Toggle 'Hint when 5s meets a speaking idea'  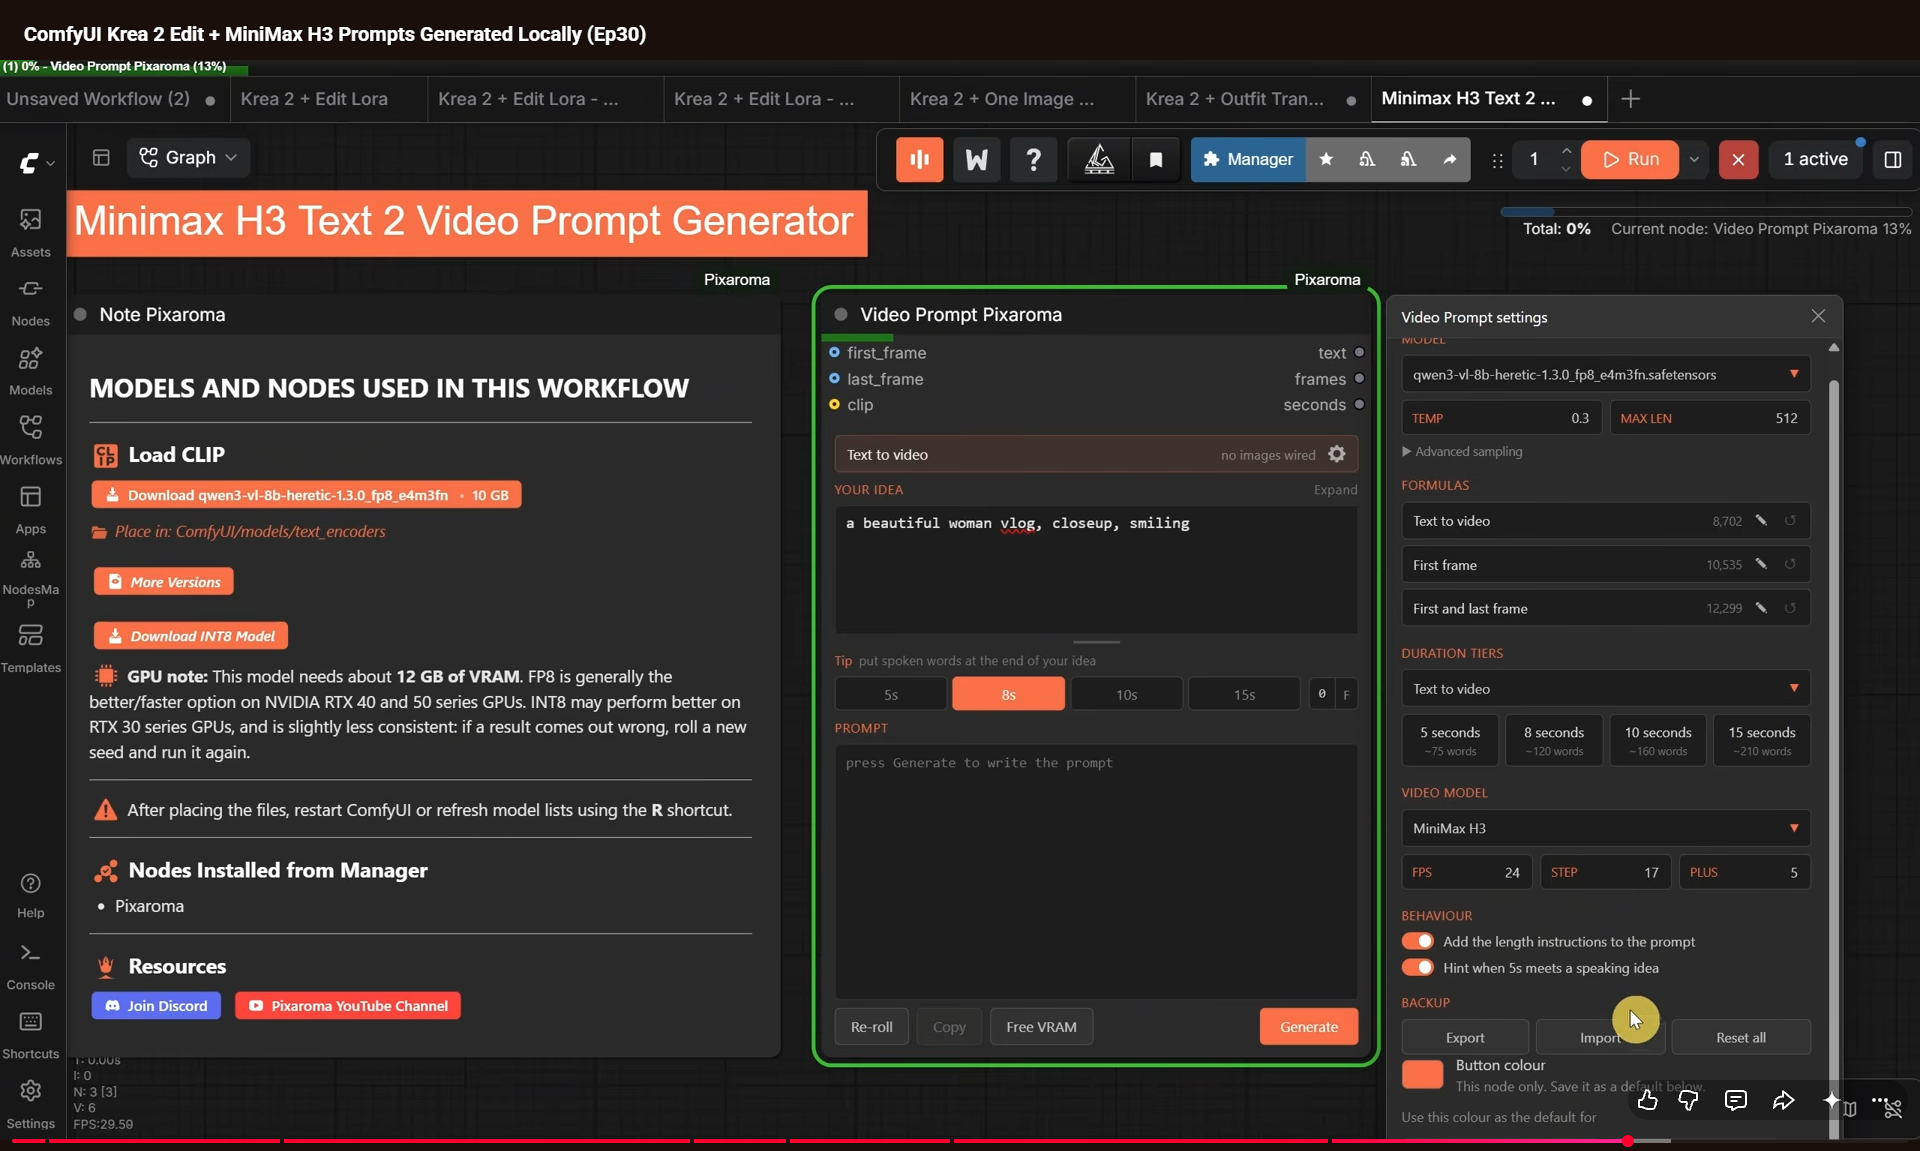(x=1417, y=967)
